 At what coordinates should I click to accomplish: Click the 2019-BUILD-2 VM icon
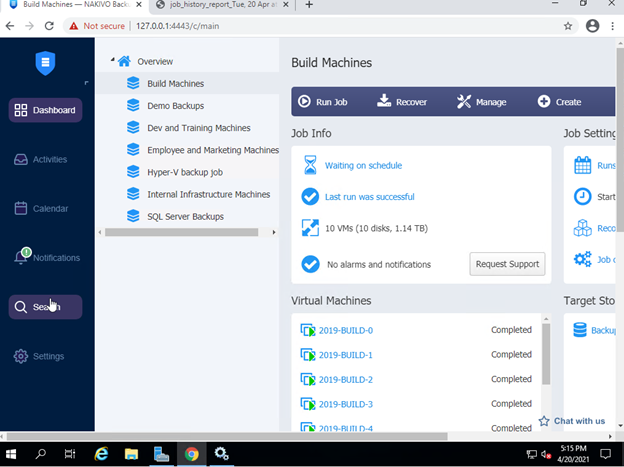coord(308,379)
